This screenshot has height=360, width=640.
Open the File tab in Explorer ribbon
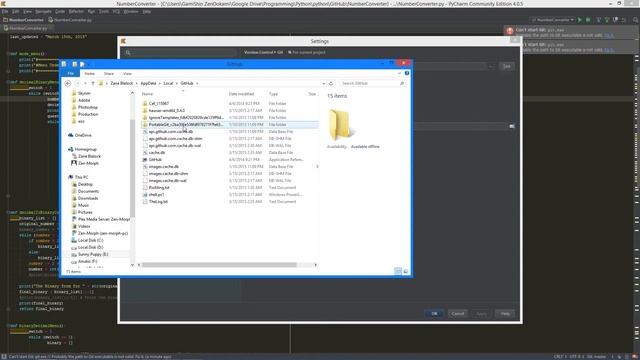[x=71, y=73]
